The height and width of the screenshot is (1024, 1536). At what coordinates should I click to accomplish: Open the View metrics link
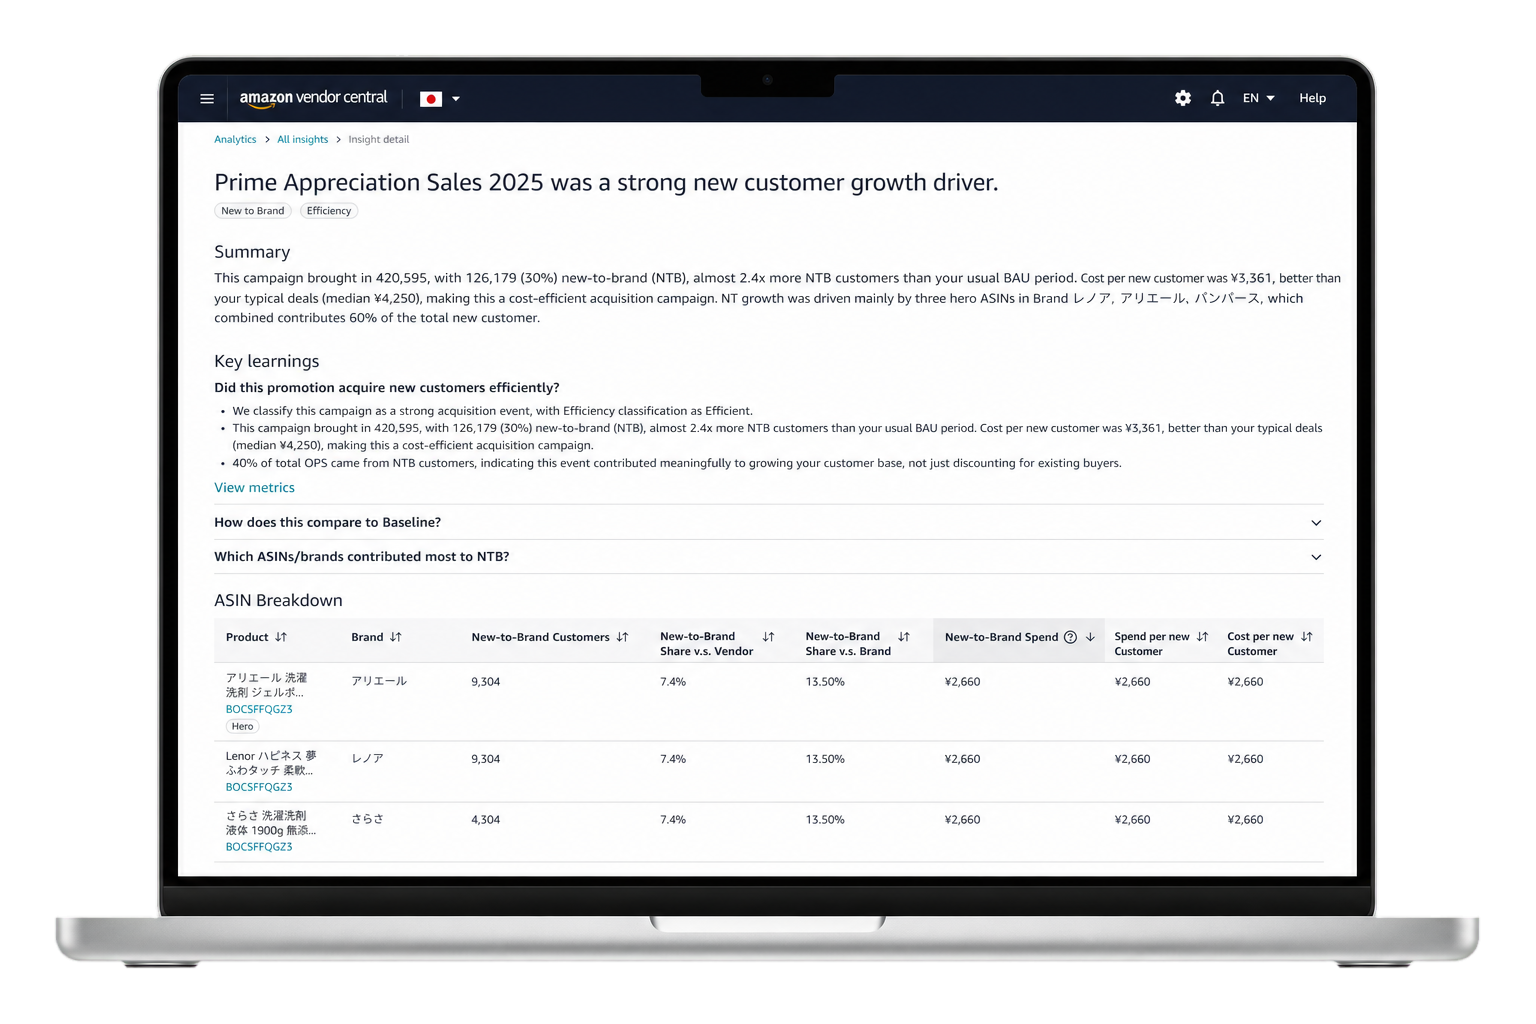(254, 487)
